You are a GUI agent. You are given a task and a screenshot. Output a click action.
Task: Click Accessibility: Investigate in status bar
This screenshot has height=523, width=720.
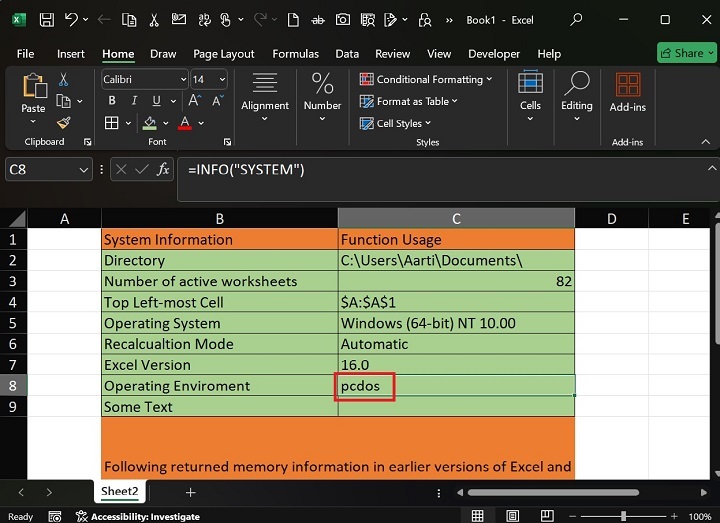tap(144, 516)
